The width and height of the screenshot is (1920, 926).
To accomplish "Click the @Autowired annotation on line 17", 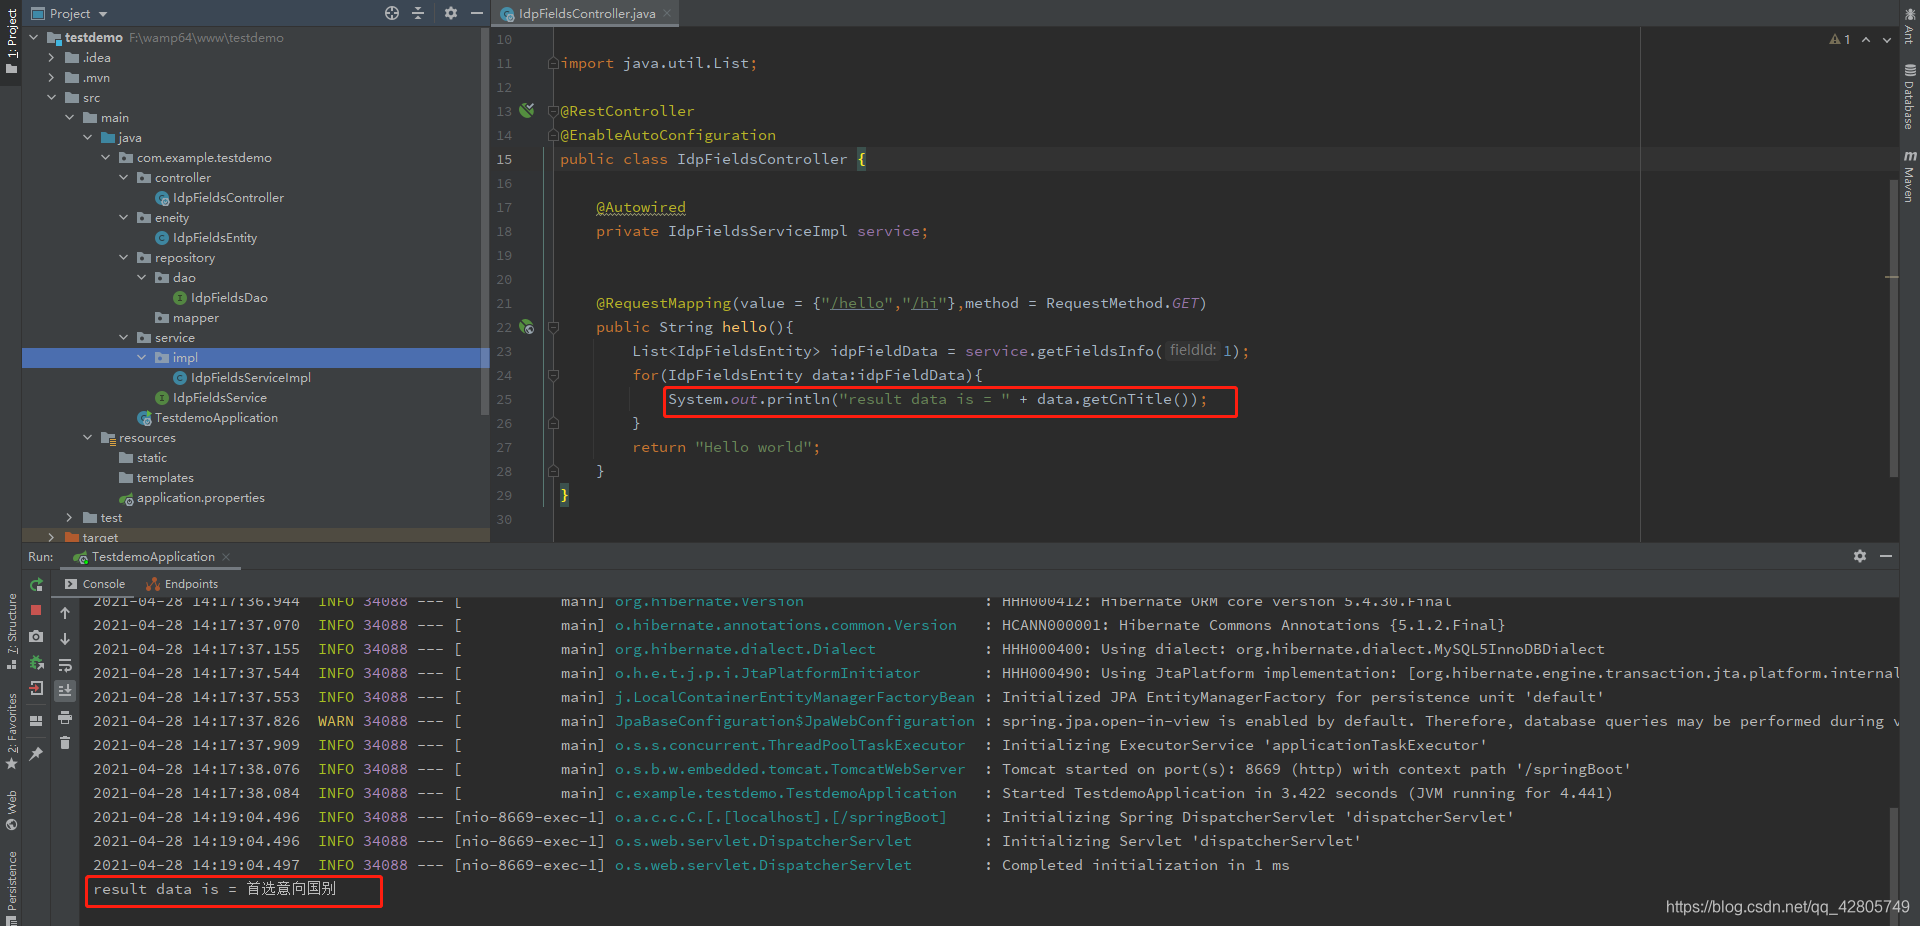I will click(641, 207).
